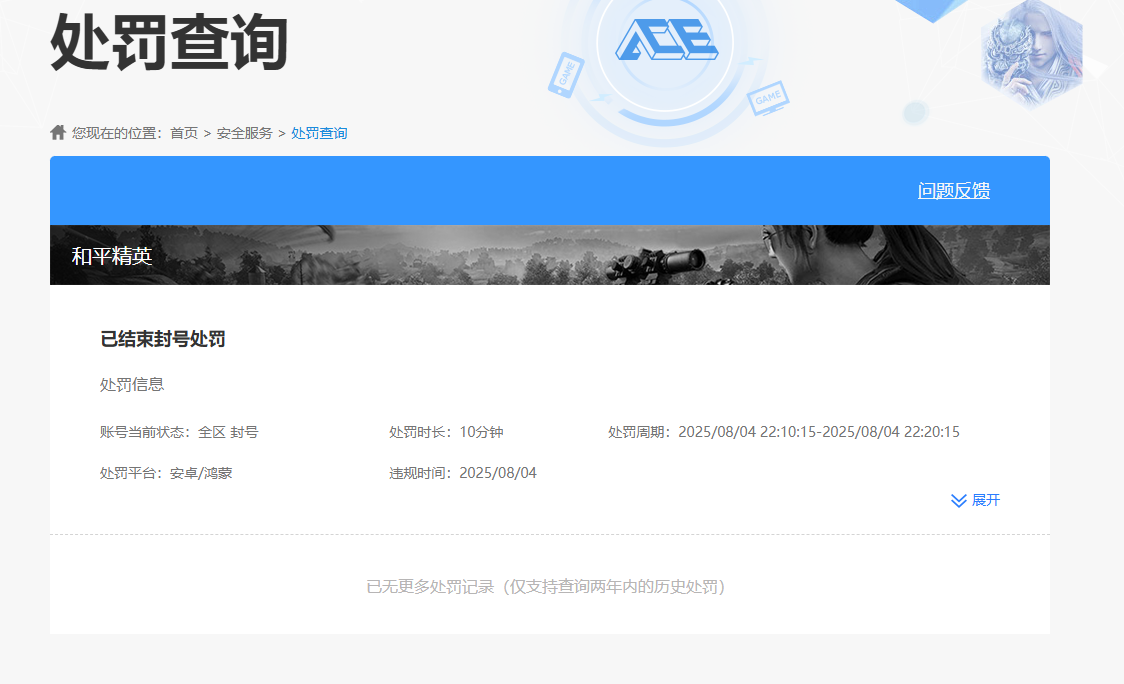Select 处罚查询 breadcrumb item
This screenshot has width=1124, height=684.
click(319, 133)
